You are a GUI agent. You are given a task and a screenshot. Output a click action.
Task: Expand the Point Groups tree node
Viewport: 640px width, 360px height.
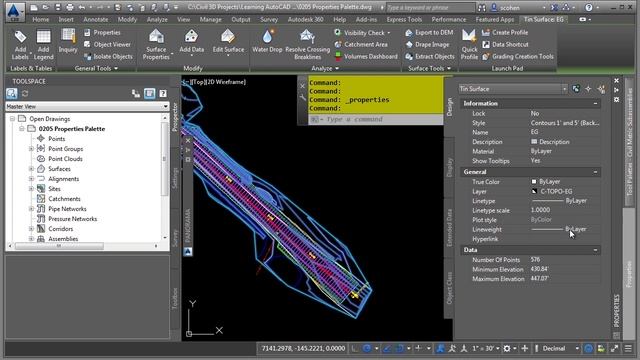(x=31, y=149)
